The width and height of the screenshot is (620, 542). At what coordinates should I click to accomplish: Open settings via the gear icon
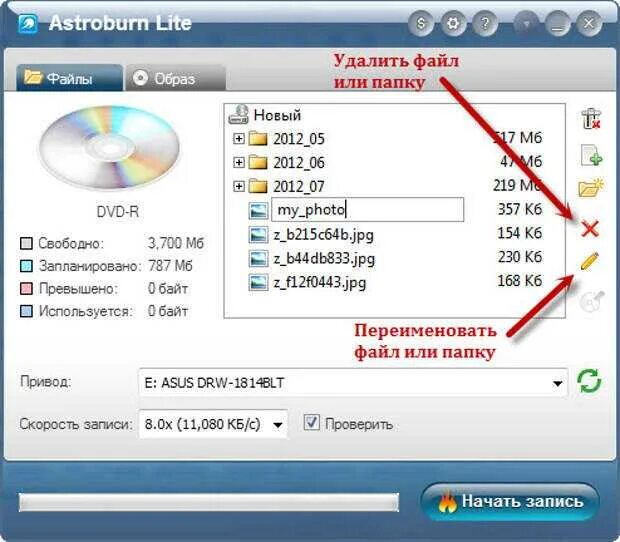click(453, 23)
